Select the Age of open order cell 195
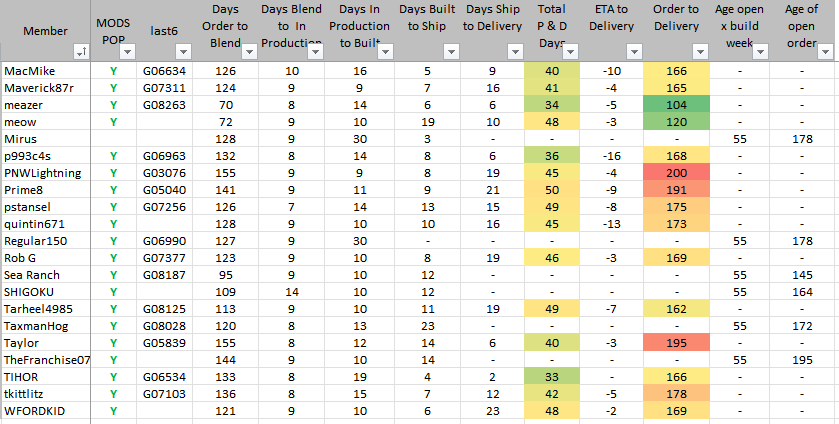 (800, 359)
